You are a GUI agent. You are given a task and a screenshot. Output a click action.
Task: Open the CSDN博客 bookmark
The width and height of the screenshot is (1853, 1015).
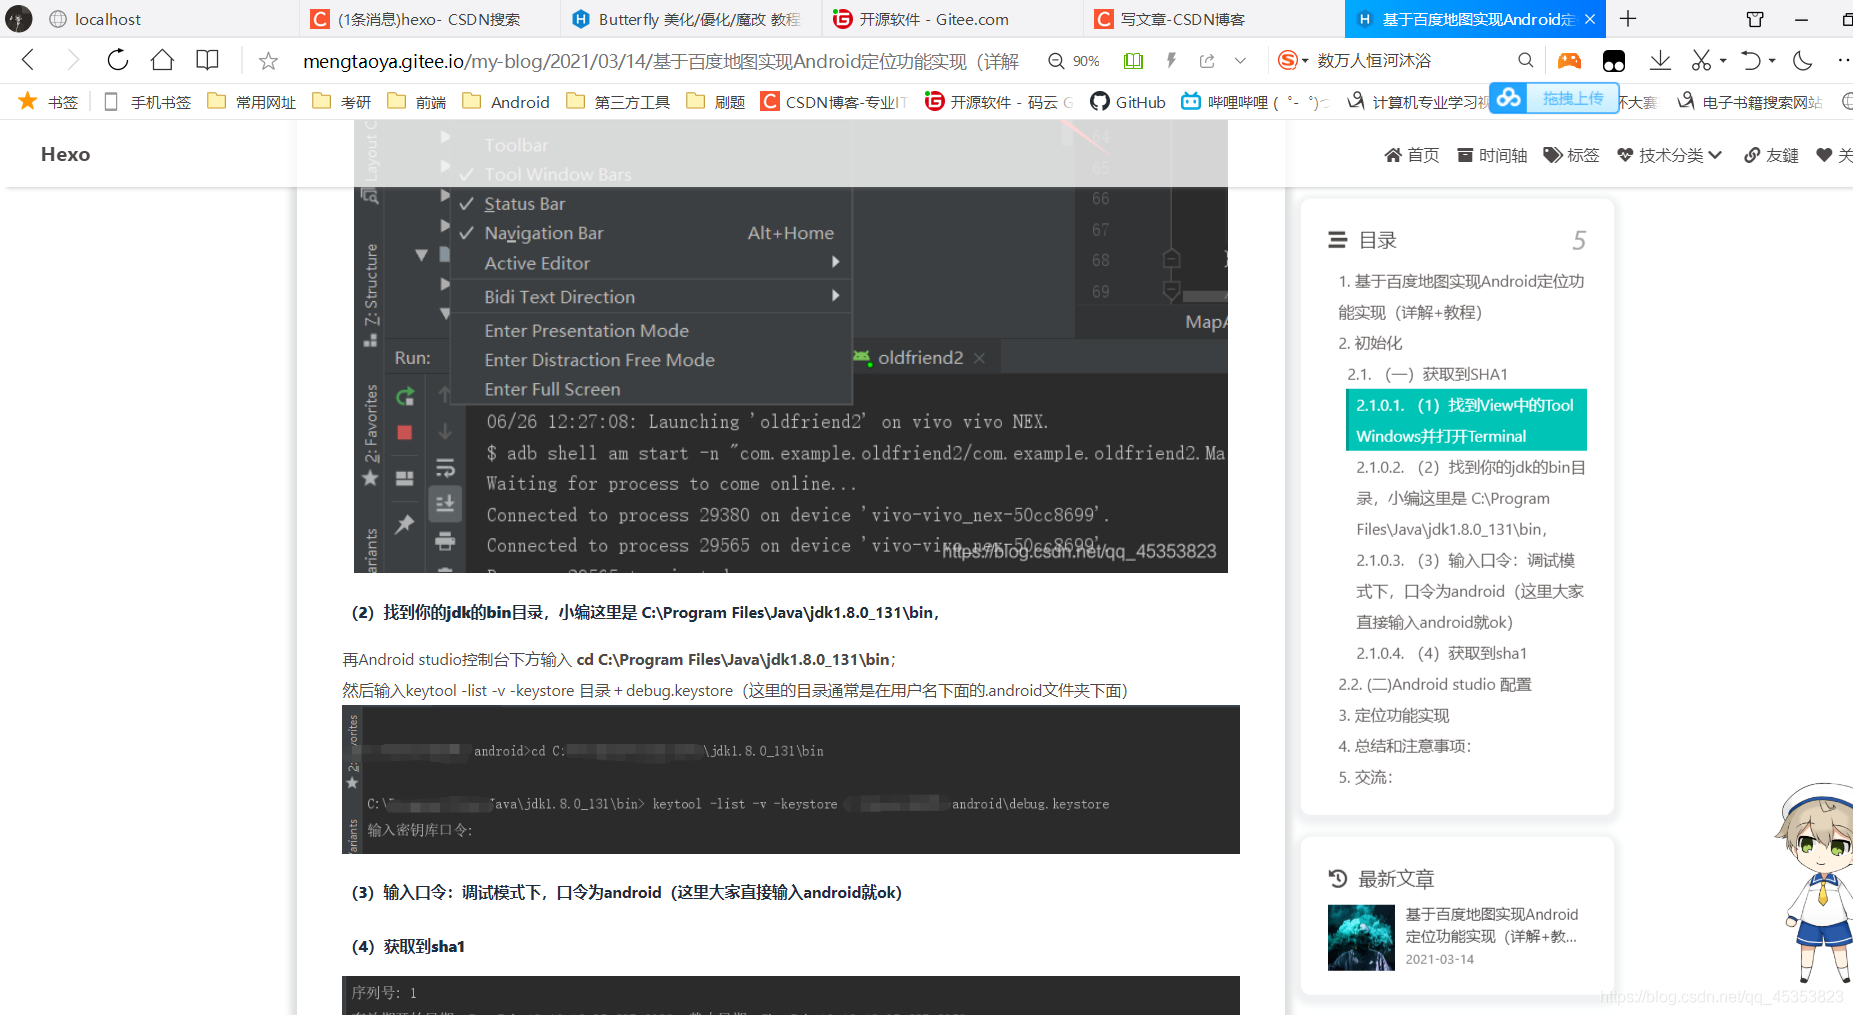pyautogui.click(x=834, y=102)
